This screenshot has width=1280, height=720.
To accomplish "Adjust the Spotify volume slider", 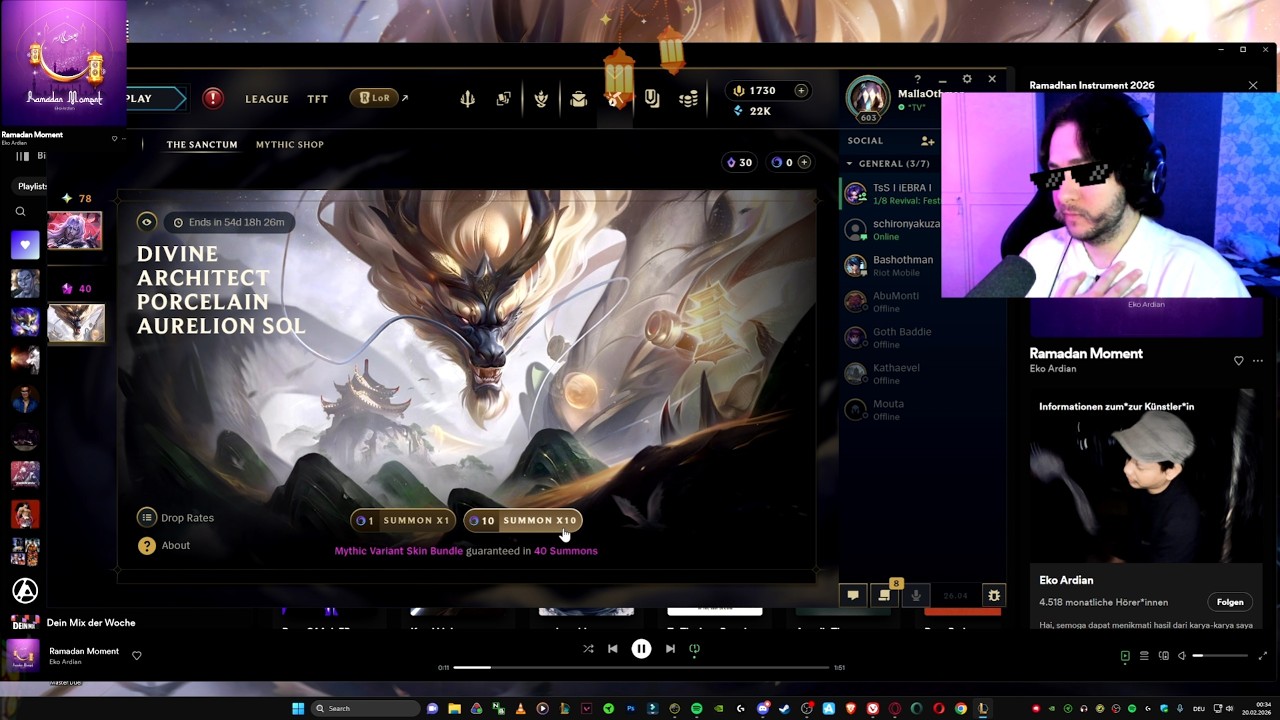I will point(1220,656).
